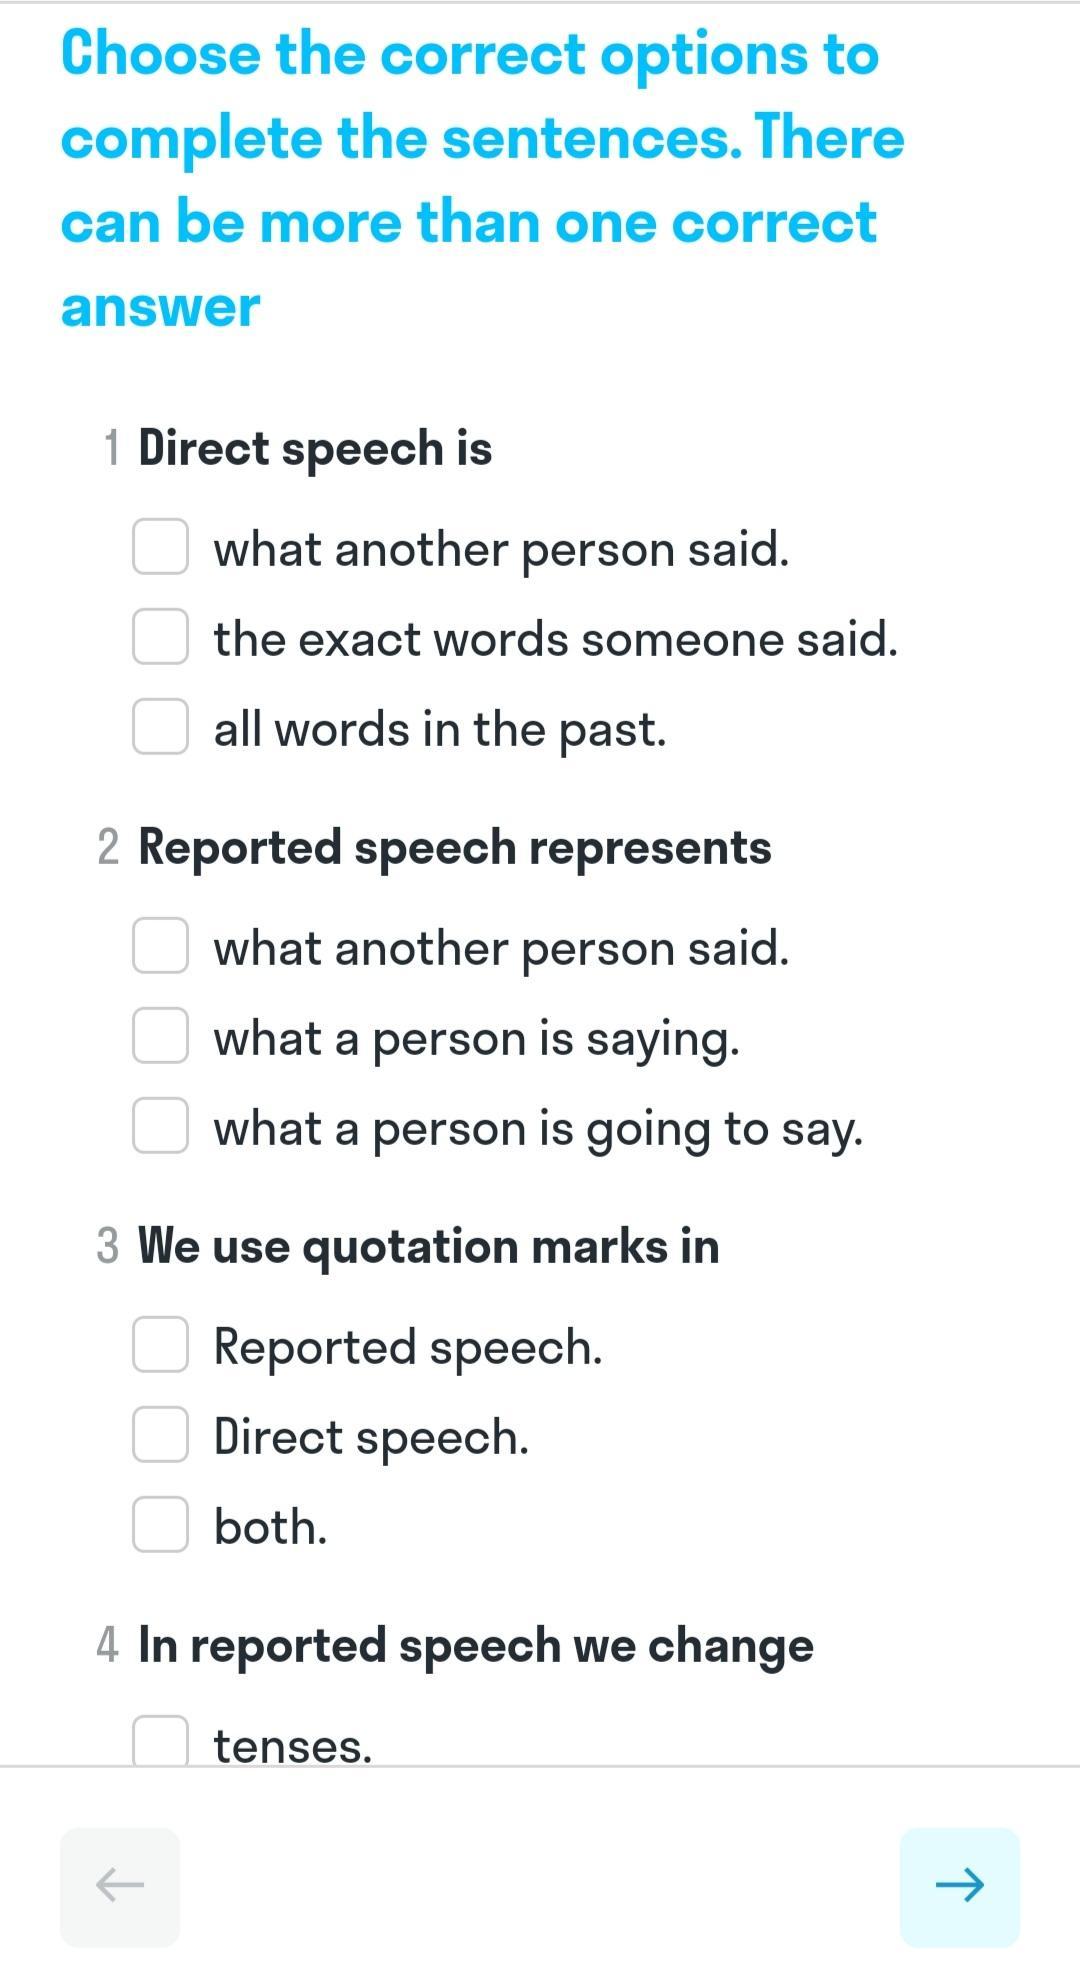This screenshot has width=1080, height=1977.
Task: Click 'We use quotation marks in' heading
Action: (x=428, y=1247)
